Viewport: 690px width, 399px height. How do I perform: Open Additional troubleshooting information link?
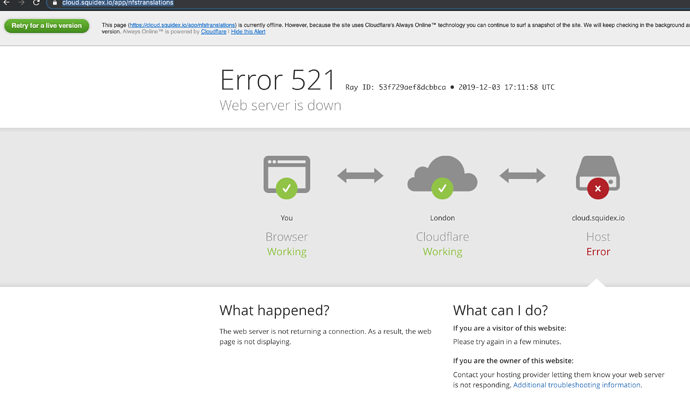tap(576, 385)
